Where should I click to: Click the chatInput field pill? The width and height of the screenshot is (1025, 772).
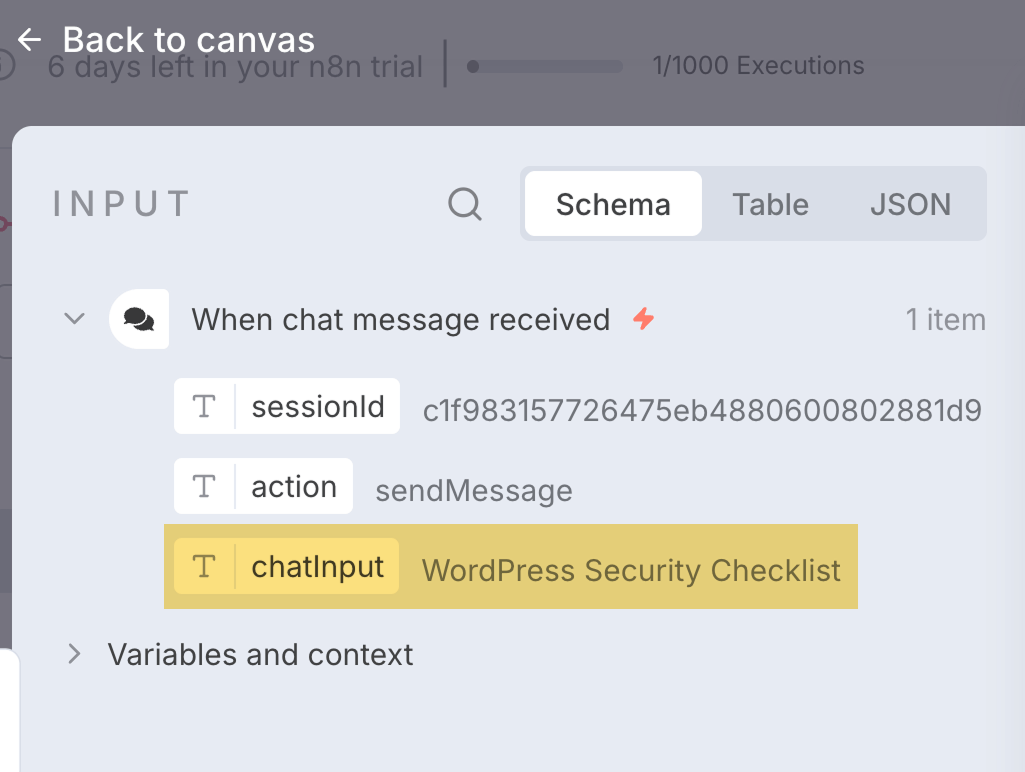[x=317, y=566]
